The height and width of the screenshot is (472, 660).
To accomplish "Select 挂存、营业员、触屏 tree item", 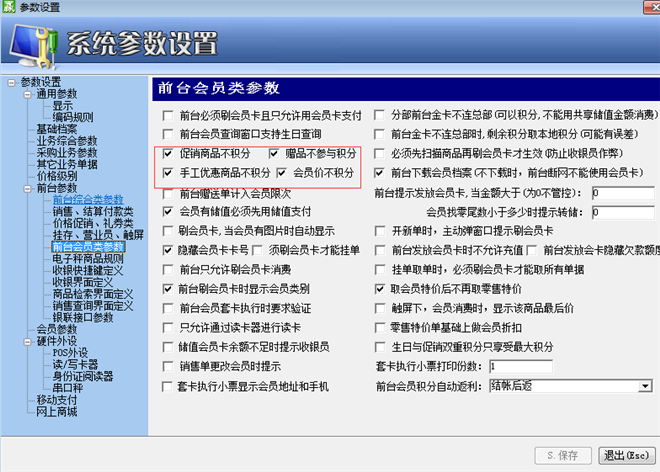I will point(98,235).
